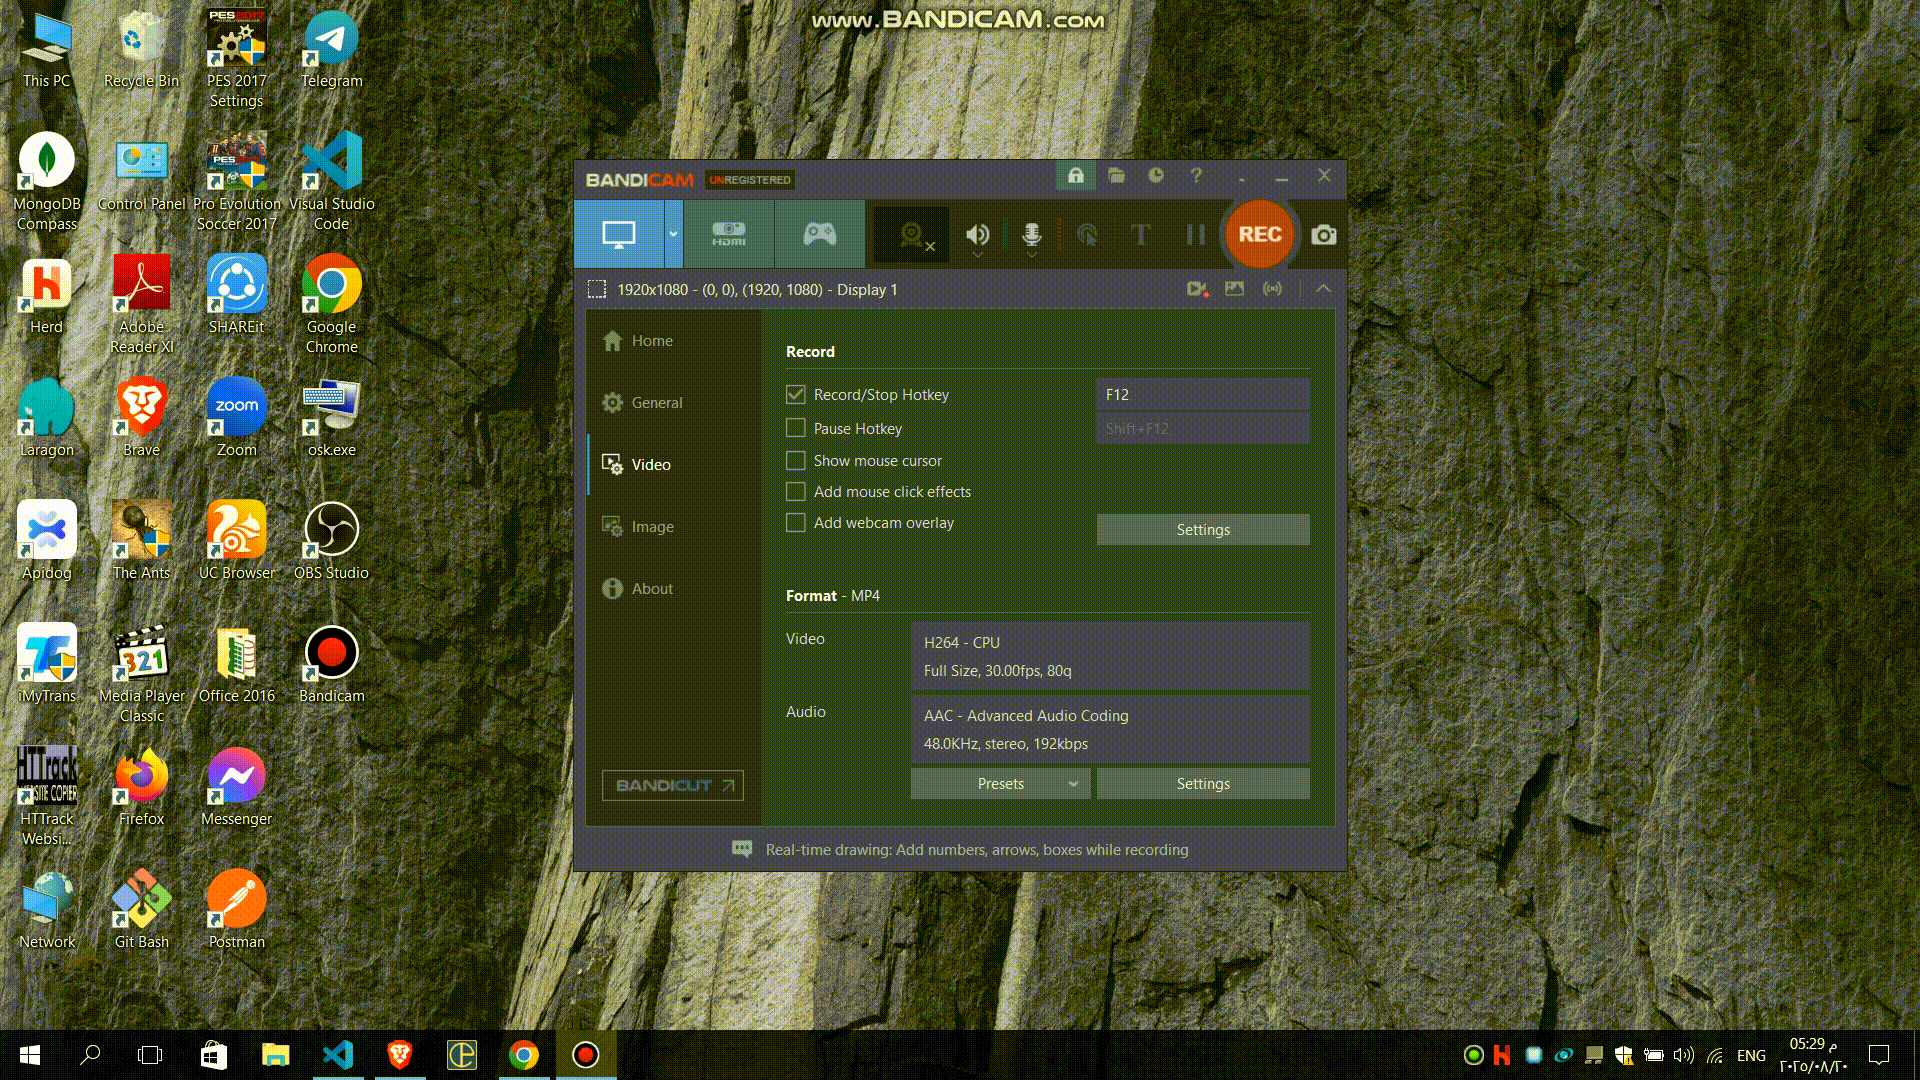Toggle the webcam overlay toolbar icon
Screen dimensions: 1920x1080
(x=911, y=235)
